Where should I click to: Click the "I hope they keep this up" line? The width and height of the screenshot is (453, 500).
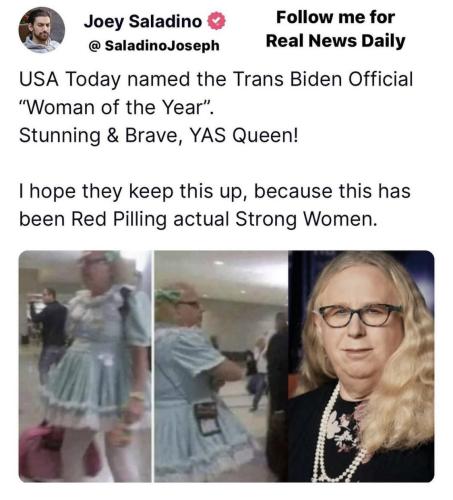215,191
